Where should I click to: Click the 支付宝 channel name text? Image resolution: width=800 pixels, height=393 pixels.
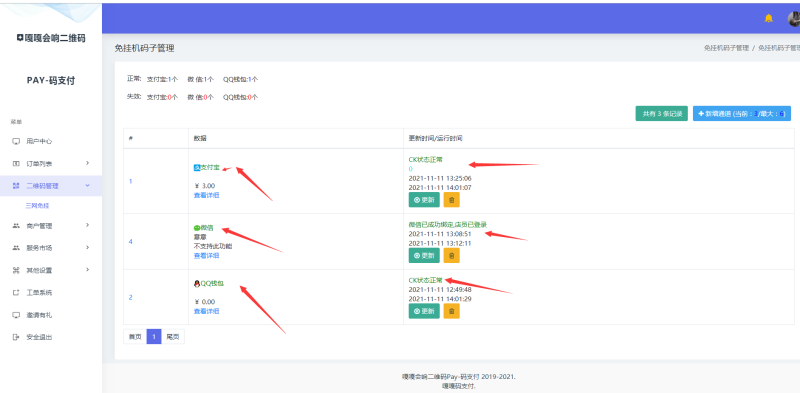tap(210, 167)
